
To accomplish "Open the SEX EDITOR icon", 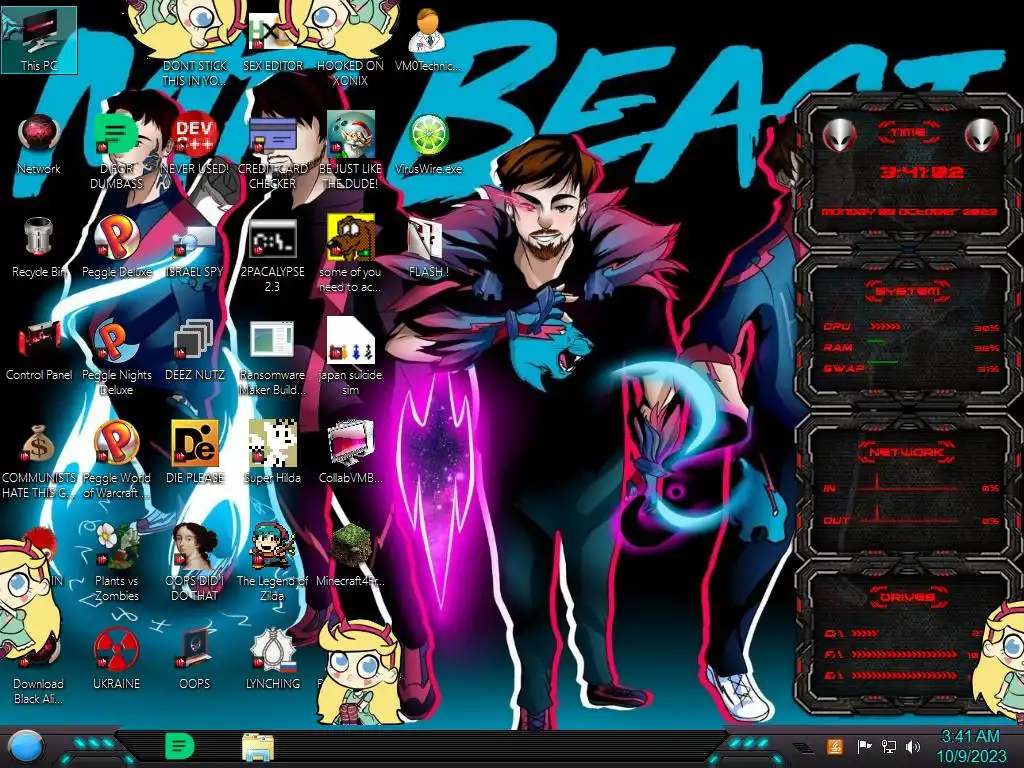I will click(x=272, y=42).
